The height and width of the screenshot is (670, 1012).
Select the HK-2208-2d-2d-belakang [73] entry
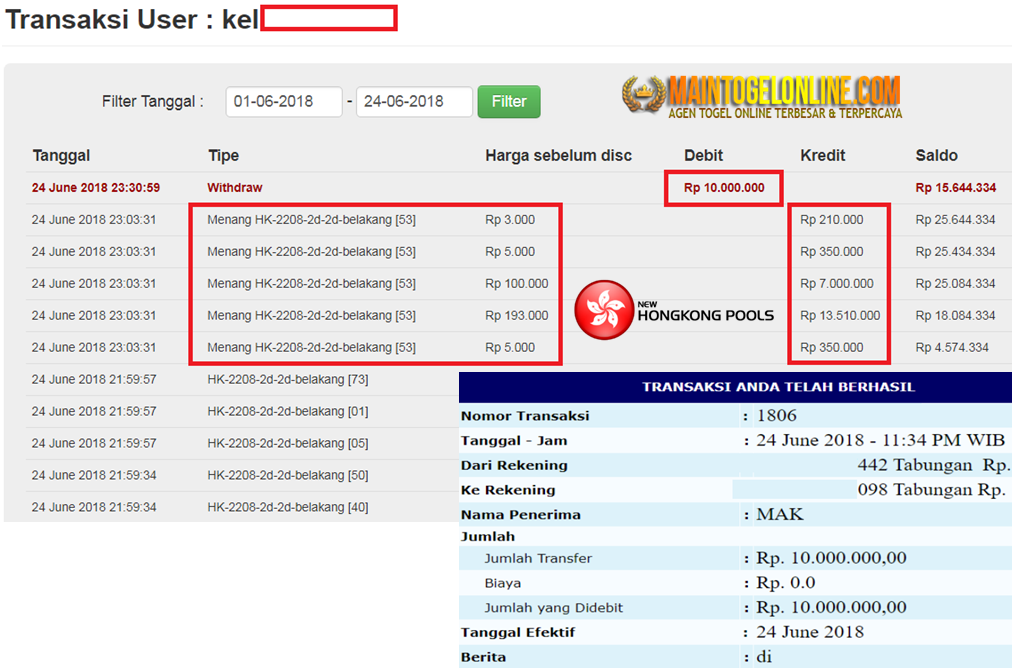point(287,380)
